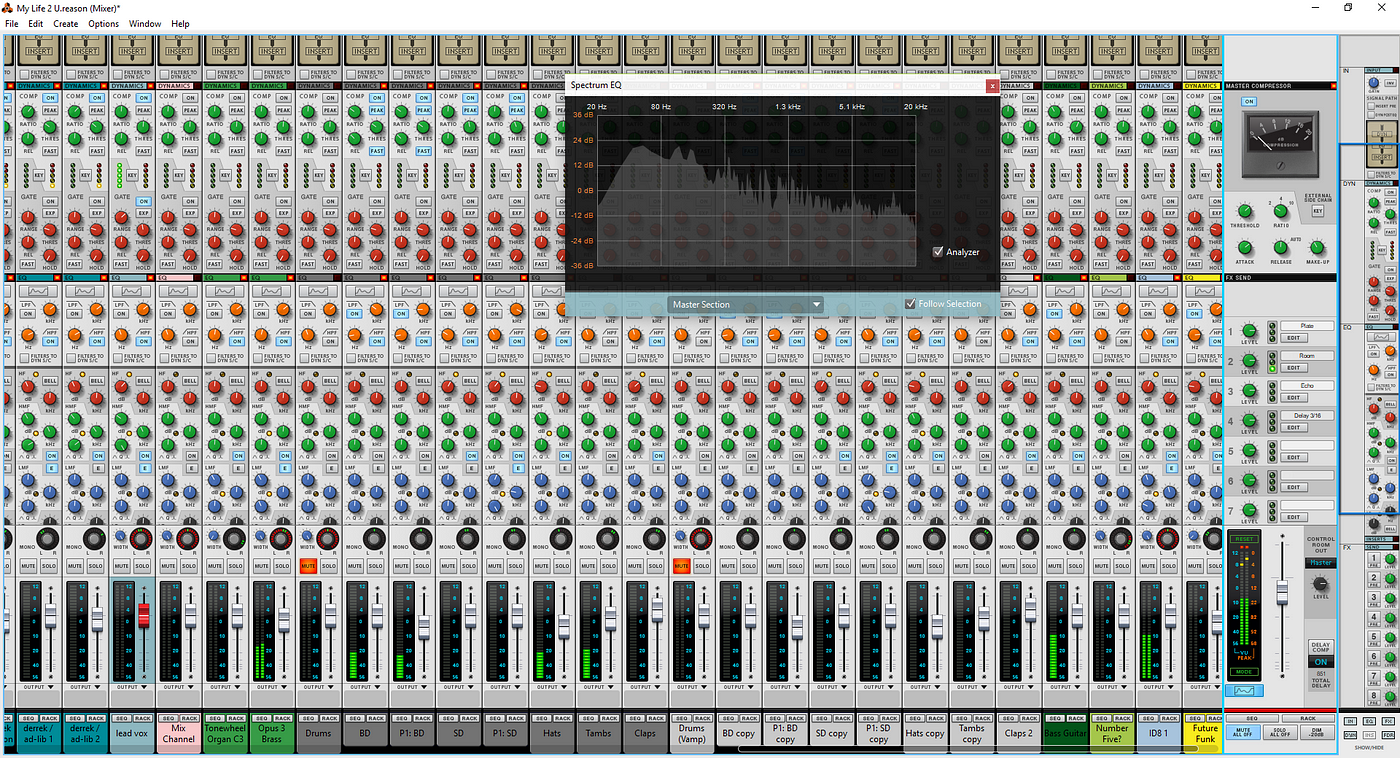Open the EQ curve display on lead vox channel
This screenshot has height=758, width=1400.
134,290
